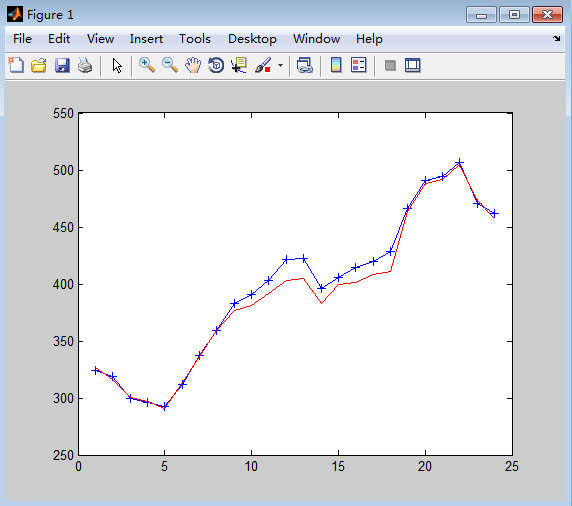The image size is (572, 506).
Task: Select the Brush data tool
Action: point(263,66)
